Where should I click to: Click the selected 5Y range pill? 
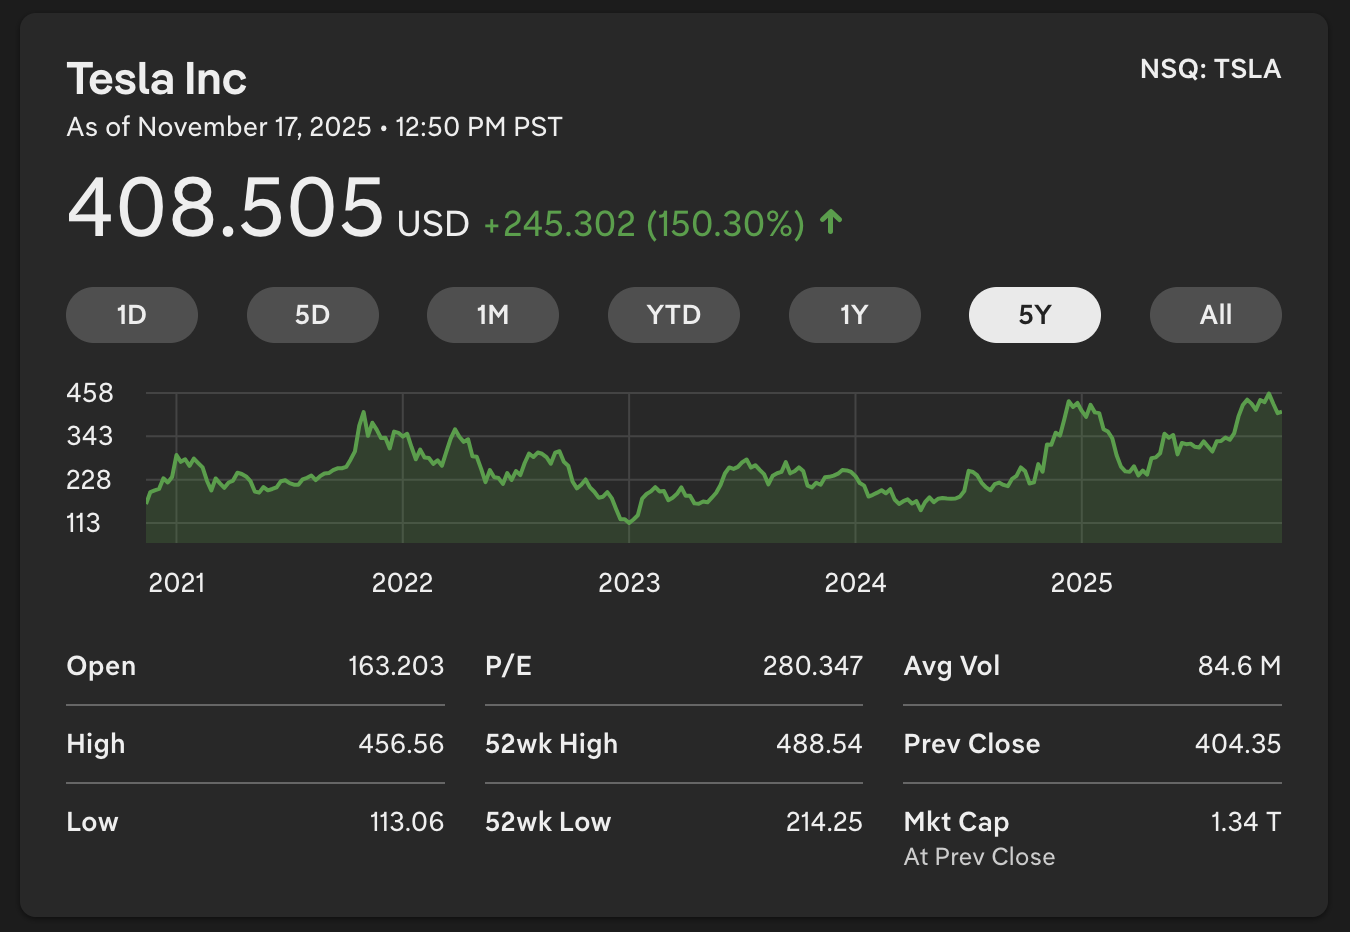pyautogui.click(x=1034, y=315)
